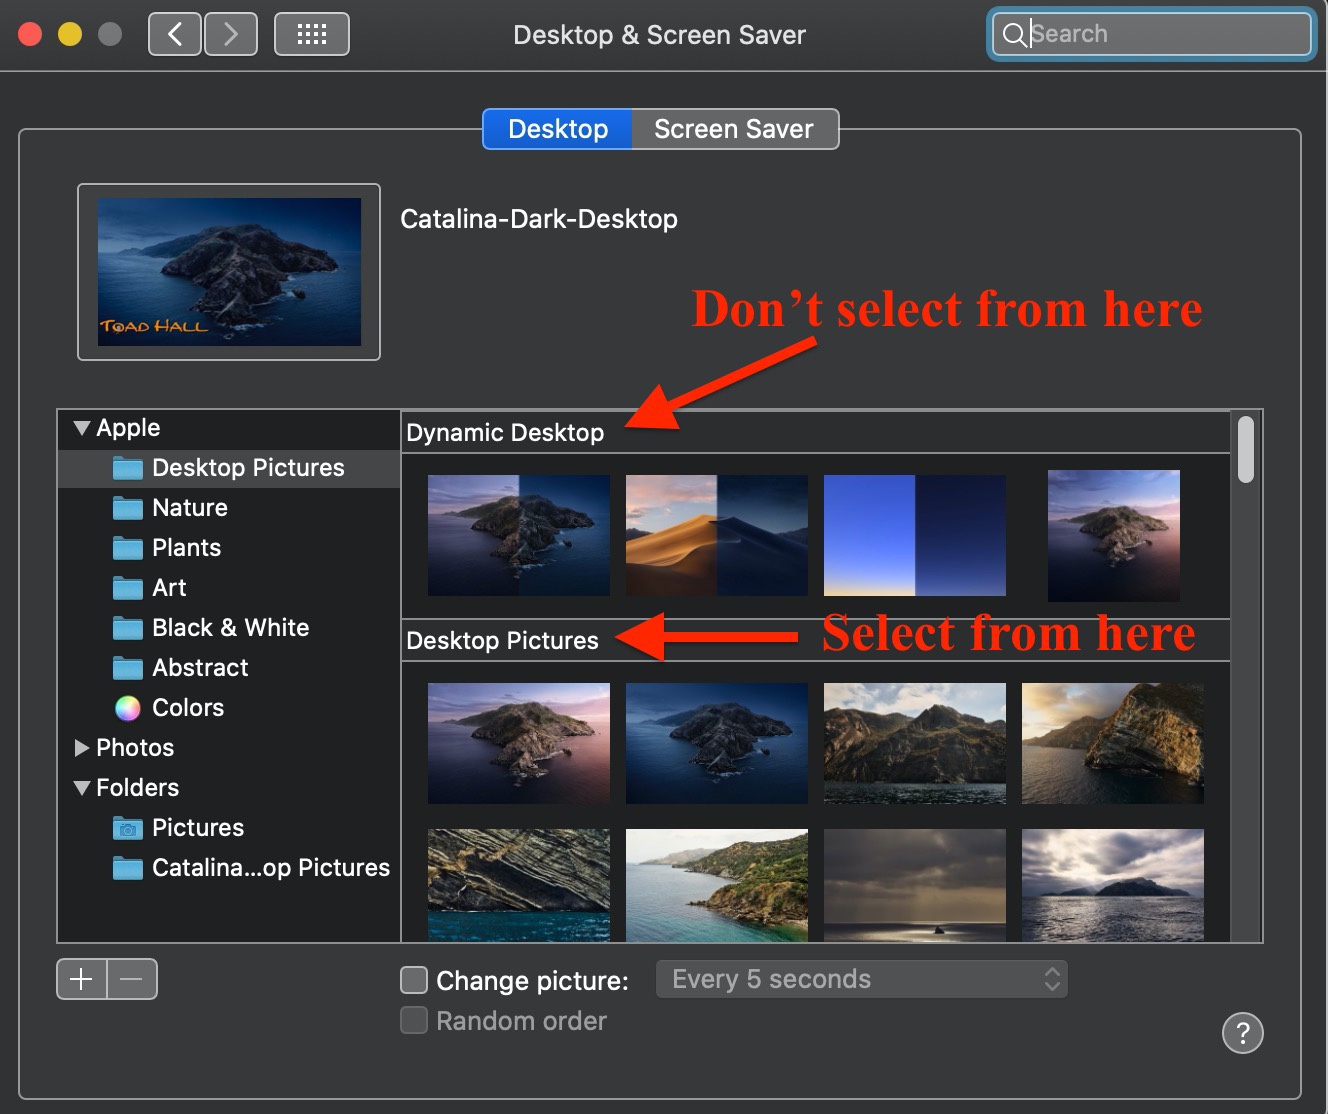Select the Plants folder in sidebar
The height and width of the screenshot is (1114, 1328).
pos(186,547)
